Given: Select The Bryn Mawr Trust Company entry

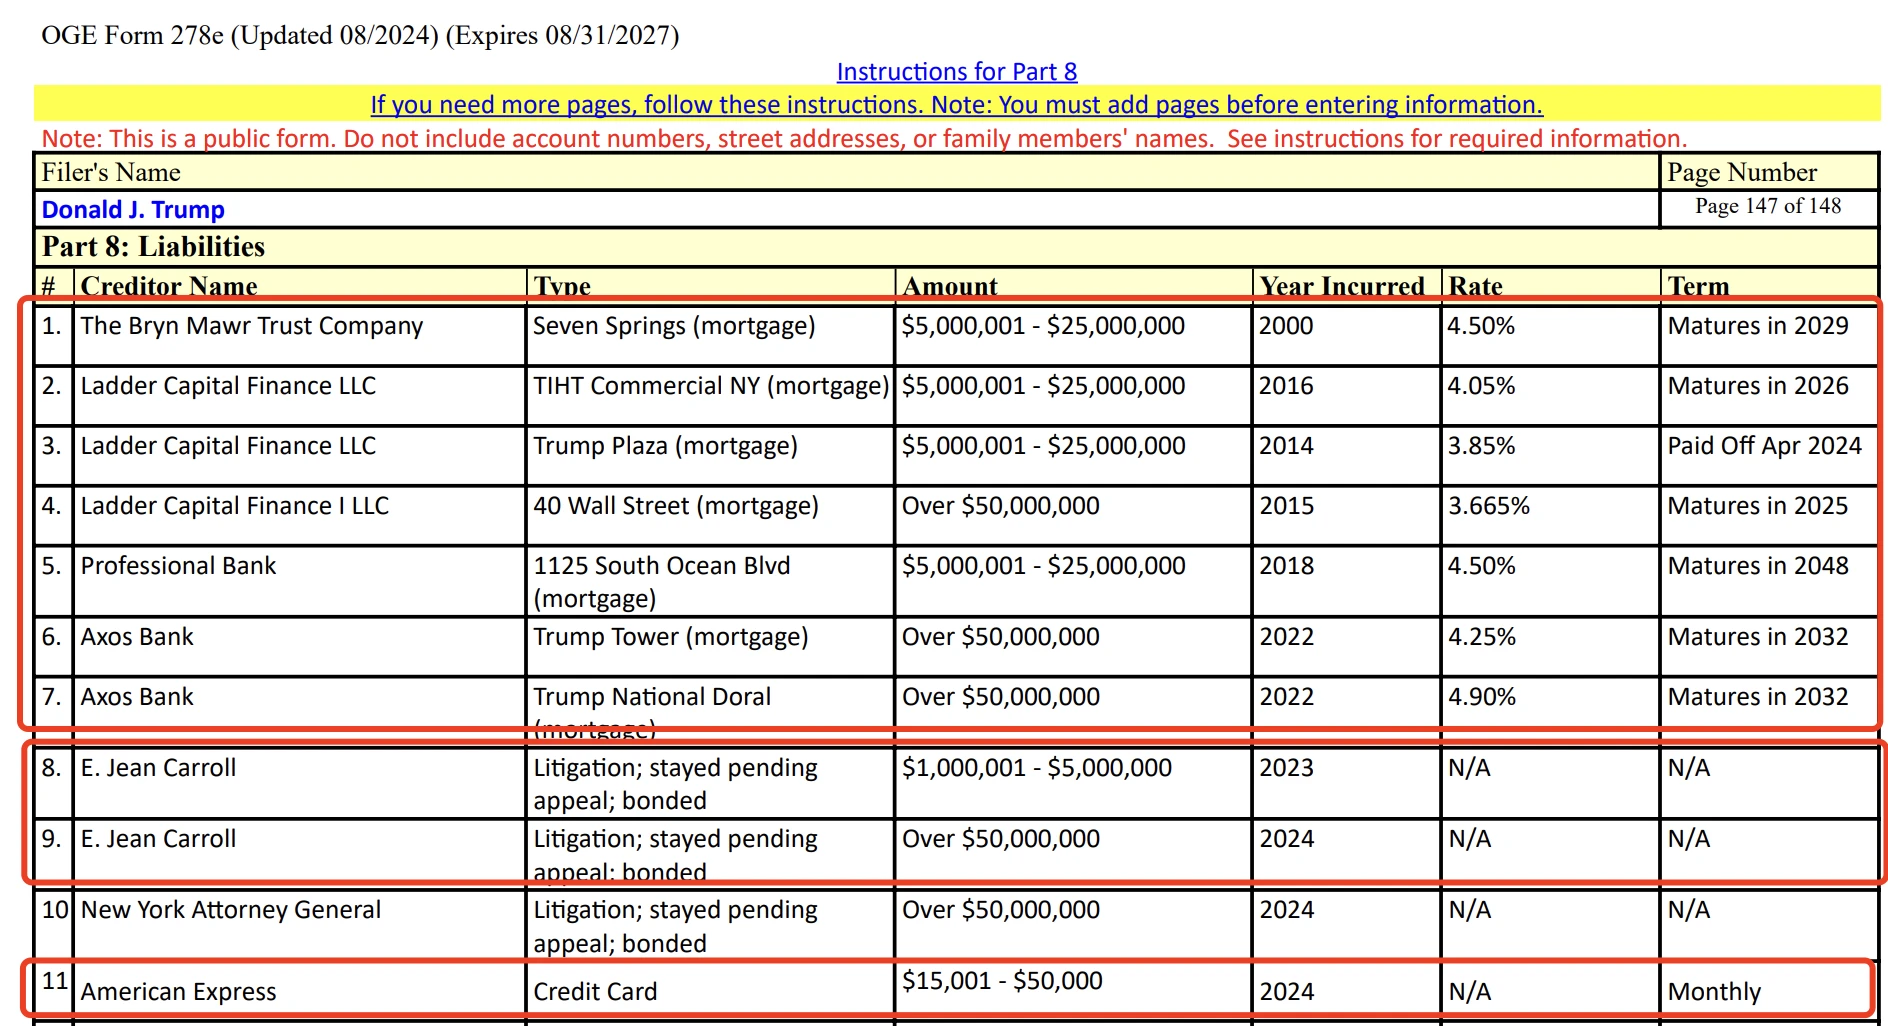Looking at the screenshot, I should pyautogui.click(x=251, y=325).
